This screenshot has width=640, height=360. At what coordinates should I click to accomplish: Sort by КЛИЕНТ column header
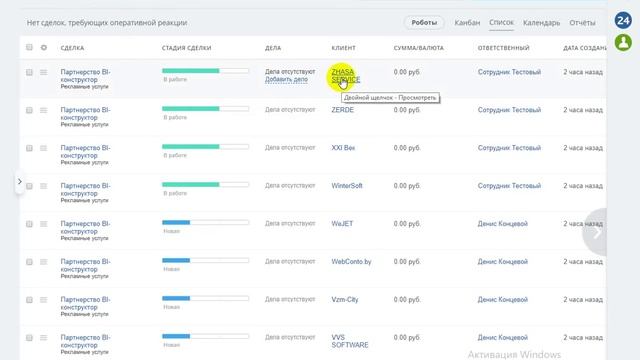343,48
